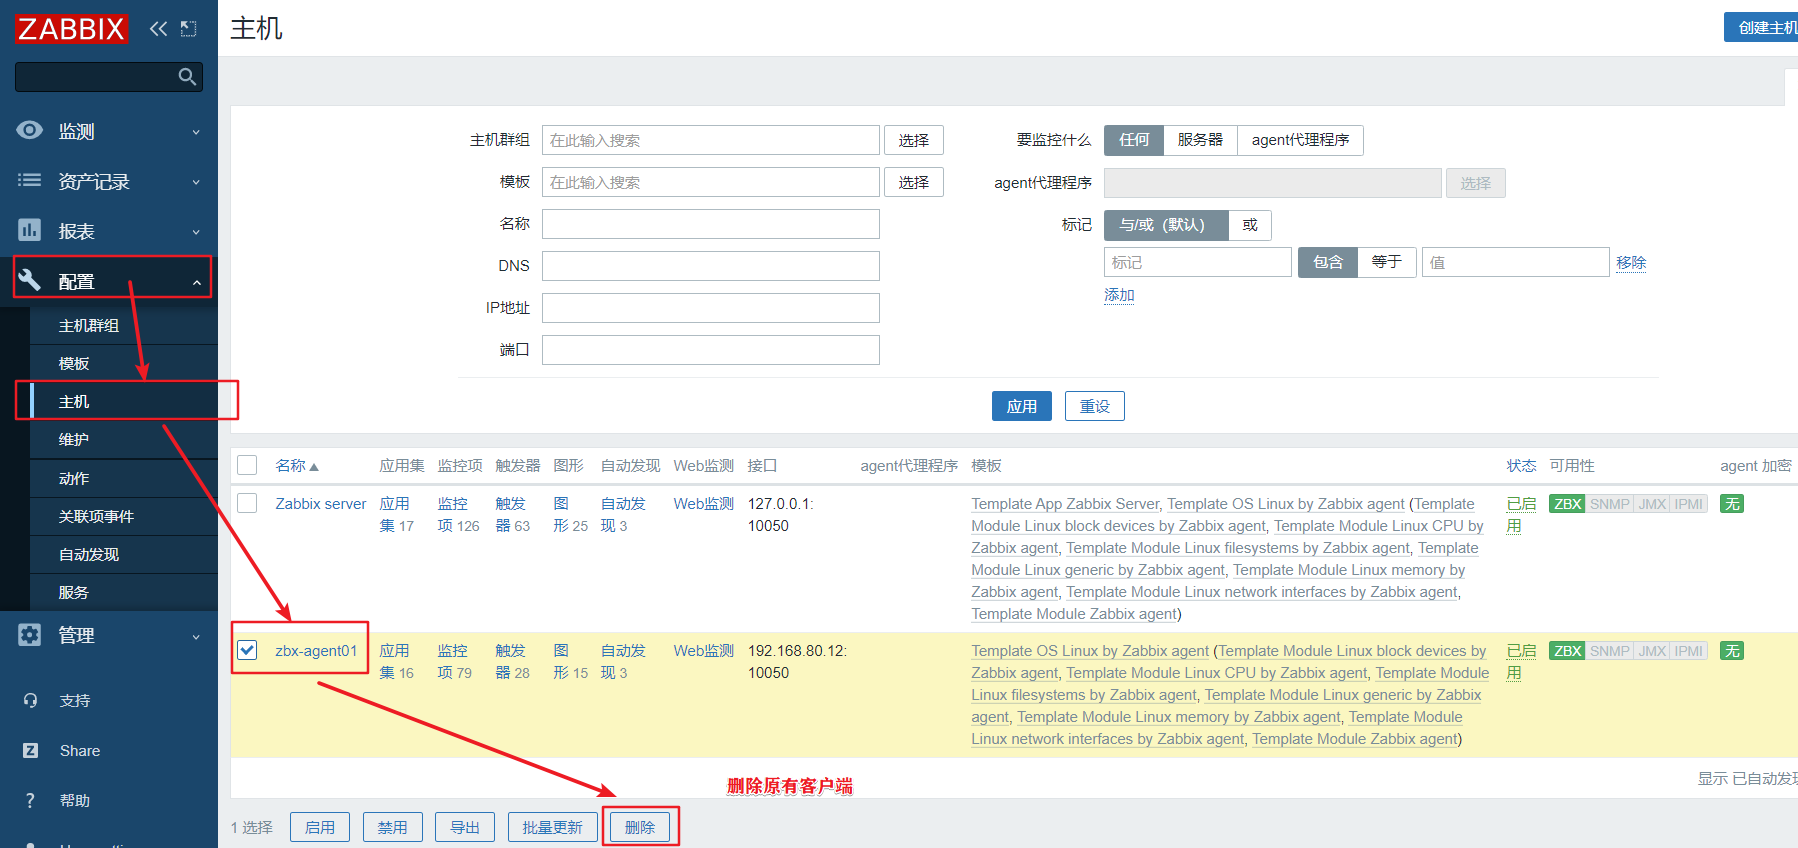Open the zbx-agent01 host link

coord(316,651)
